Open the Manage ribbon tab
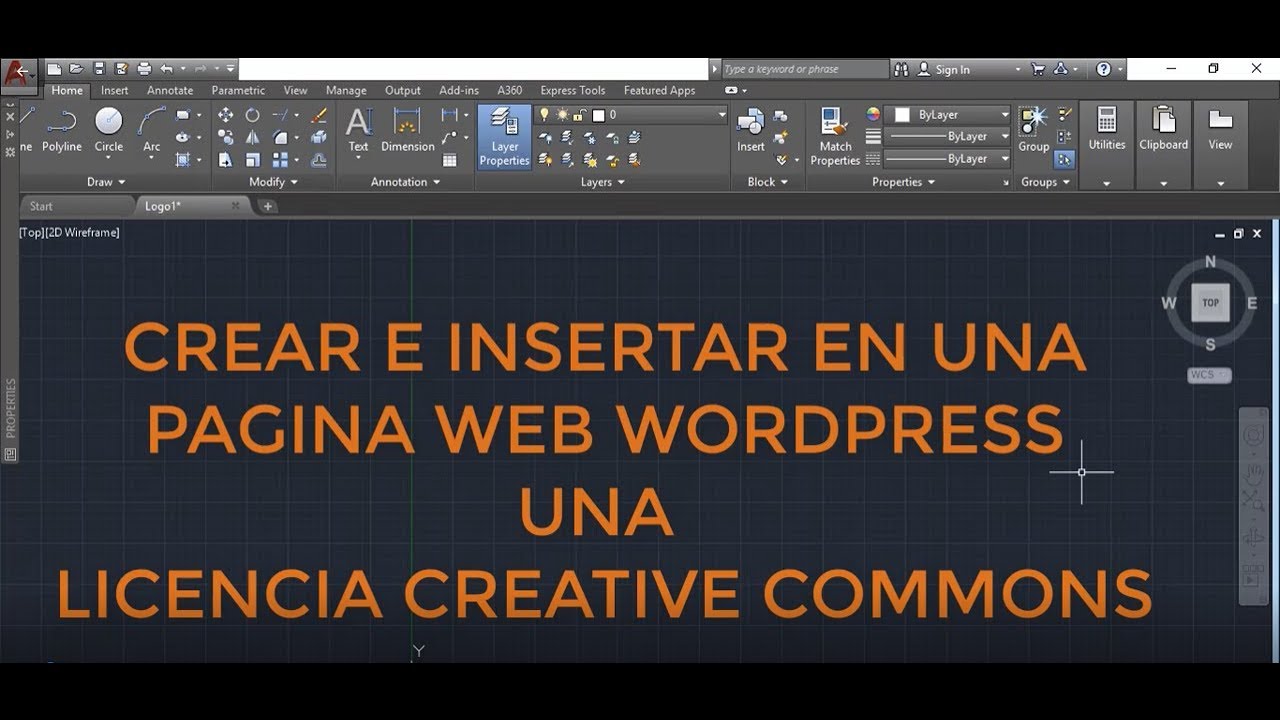Image resolution: width=1280 pixels, height=720 pixels. [x=346, y=90]
